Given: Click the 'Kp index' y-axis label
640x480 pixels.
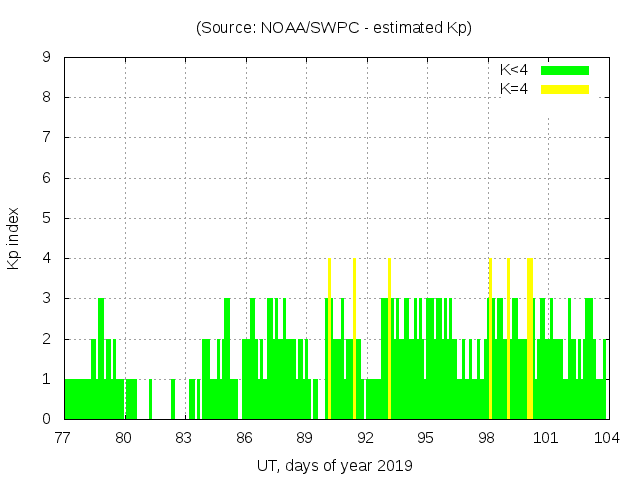Looking at the screenshot, I should pyautogui.click(x=14, y=238).
